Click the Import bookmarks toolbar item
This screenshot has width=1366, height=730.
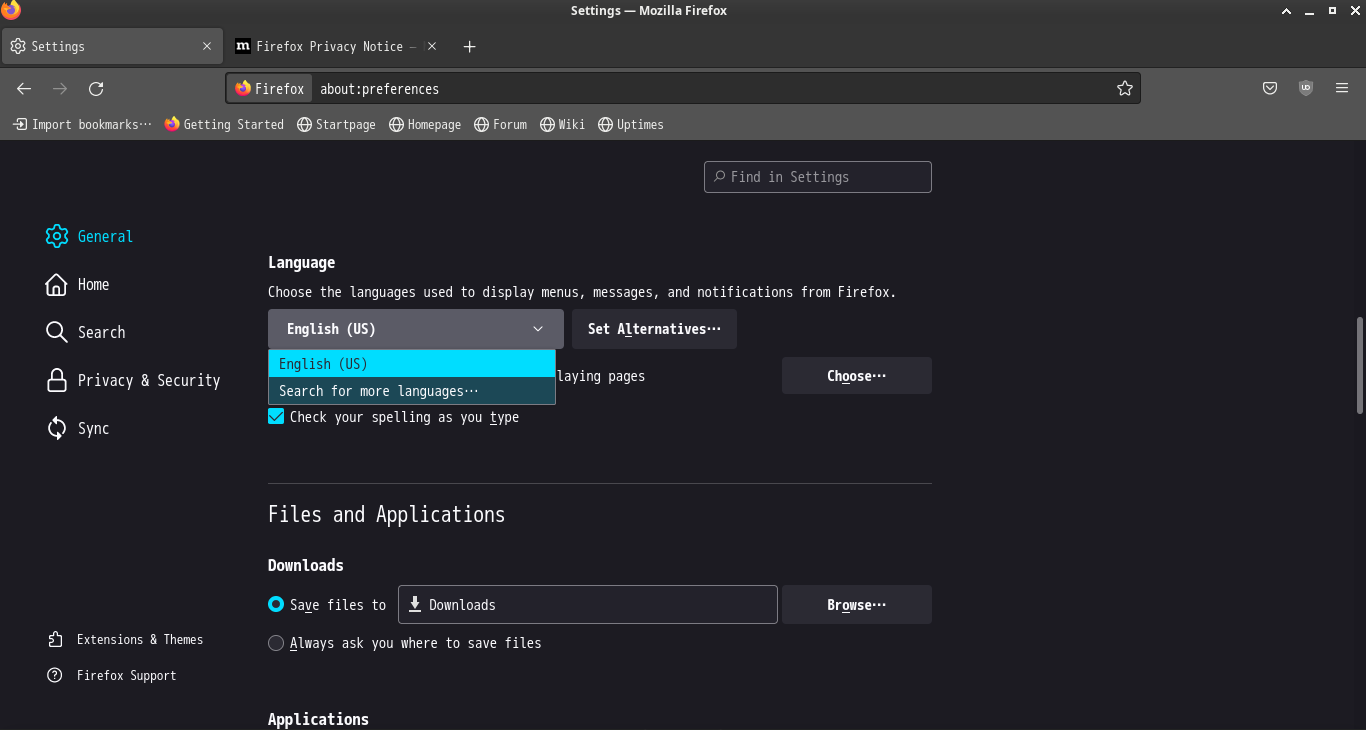coord(82,124)
